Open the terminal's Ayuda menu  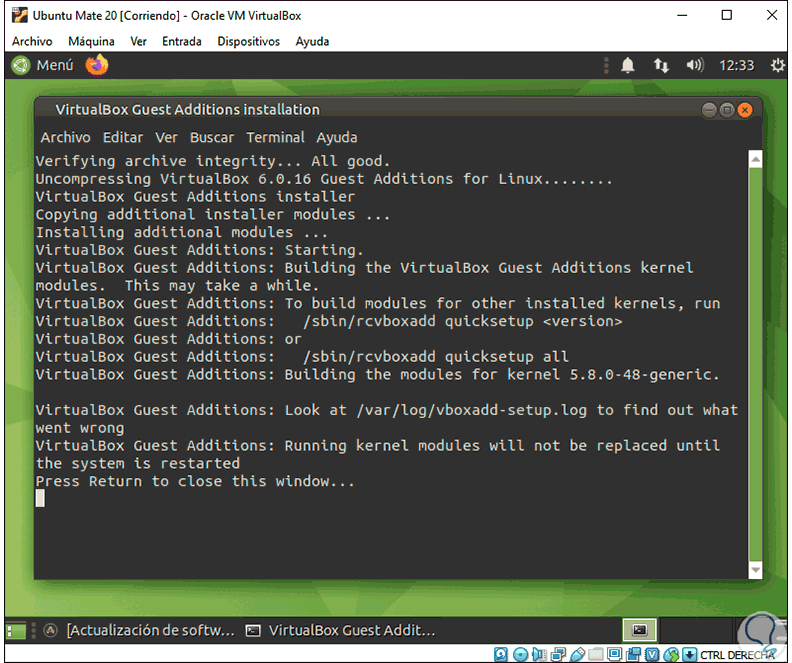(x=336, y=137)
